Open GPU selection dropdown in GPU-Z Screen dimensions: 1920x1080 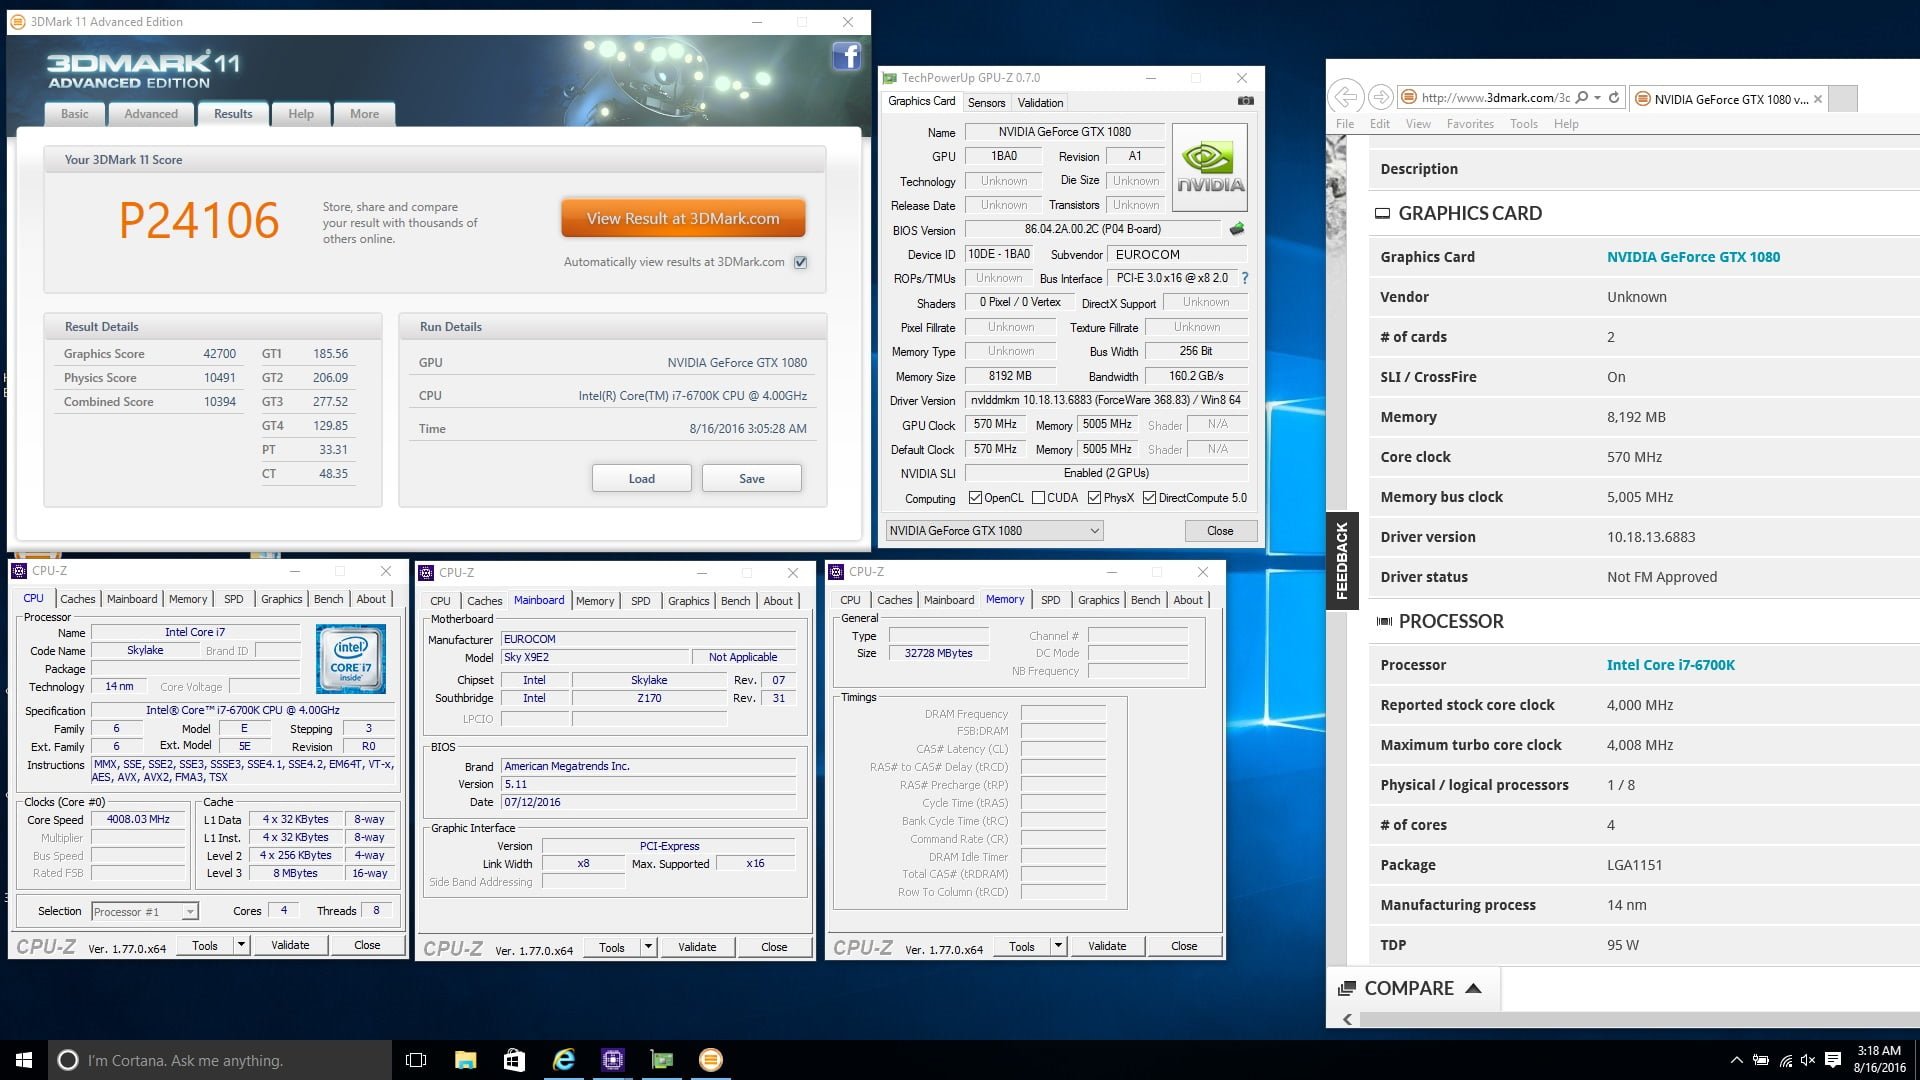coord(1094,531)
